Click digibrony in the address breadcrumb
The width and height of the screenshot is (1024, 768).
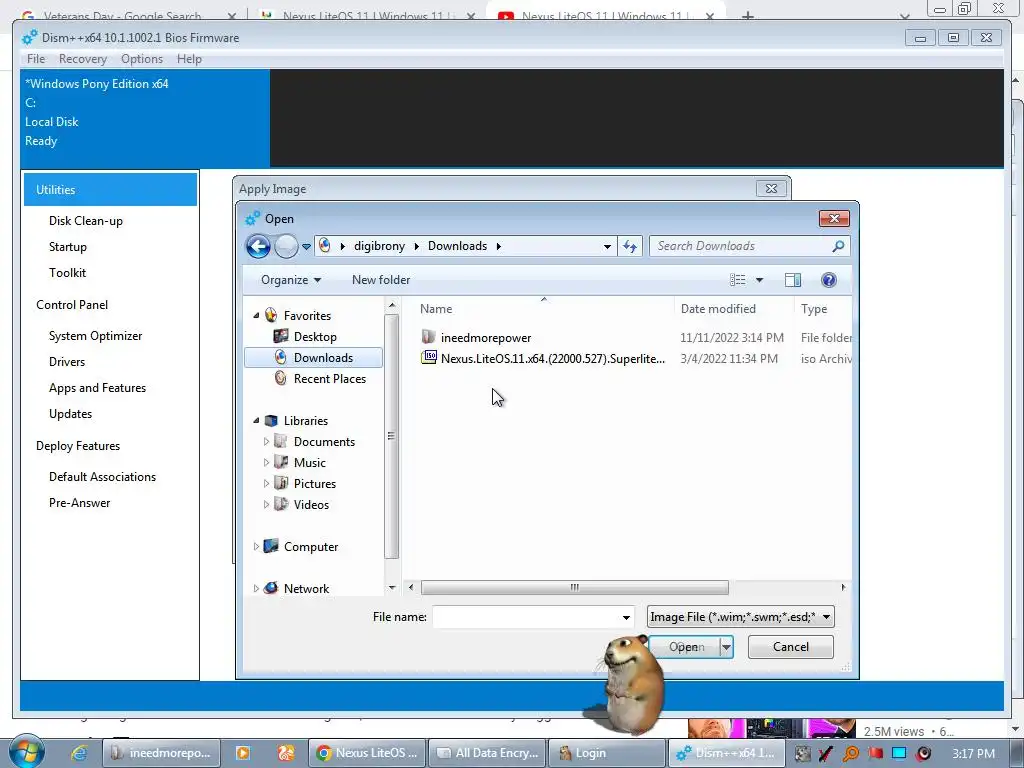379,246
